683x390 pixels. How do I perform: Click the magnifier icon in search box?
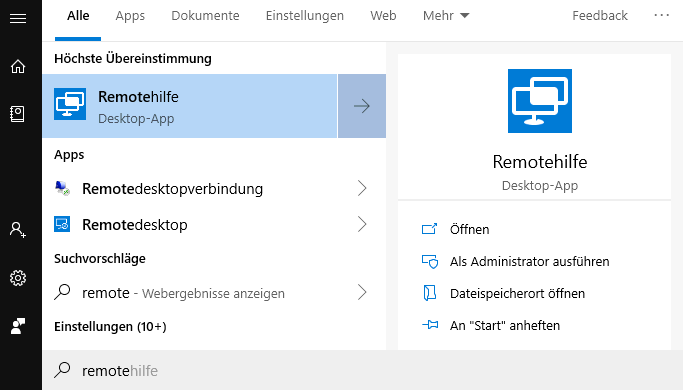coord(62,370)
